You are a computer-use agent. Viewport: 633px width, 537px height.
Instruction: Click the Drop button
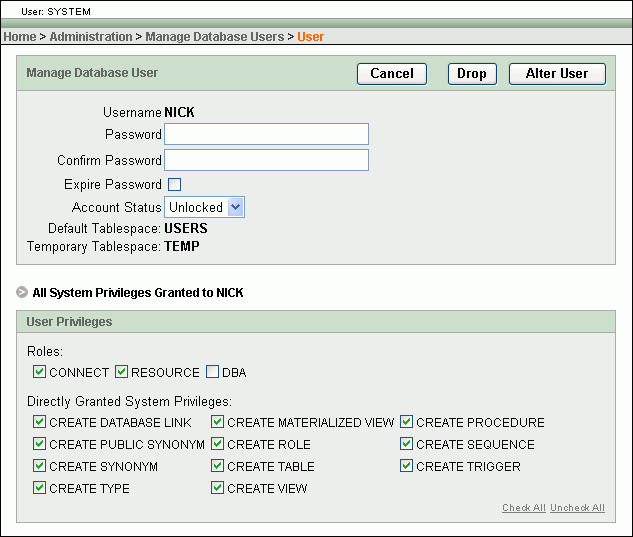[472, 74]
